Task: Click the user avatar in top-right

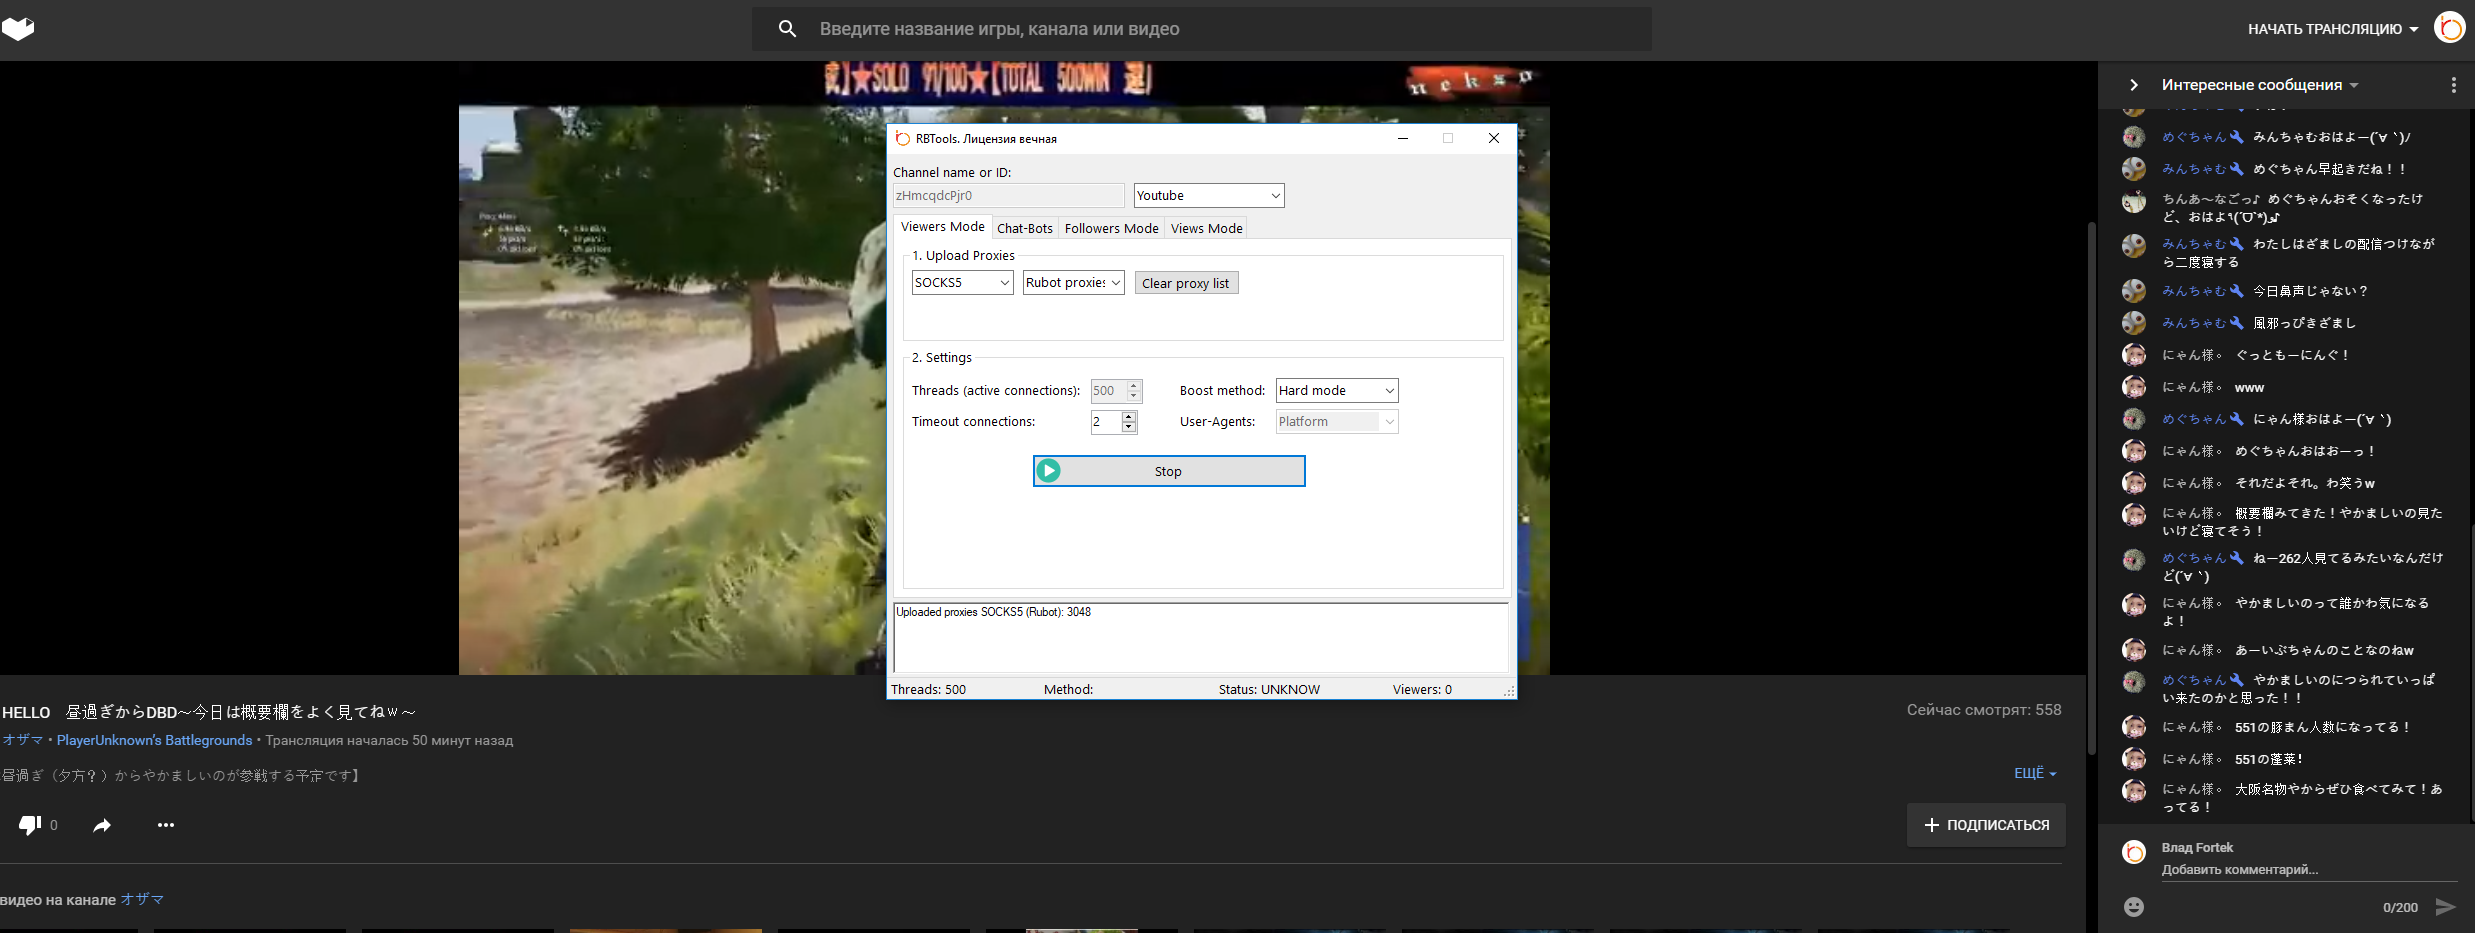Action: point(2449,28)
